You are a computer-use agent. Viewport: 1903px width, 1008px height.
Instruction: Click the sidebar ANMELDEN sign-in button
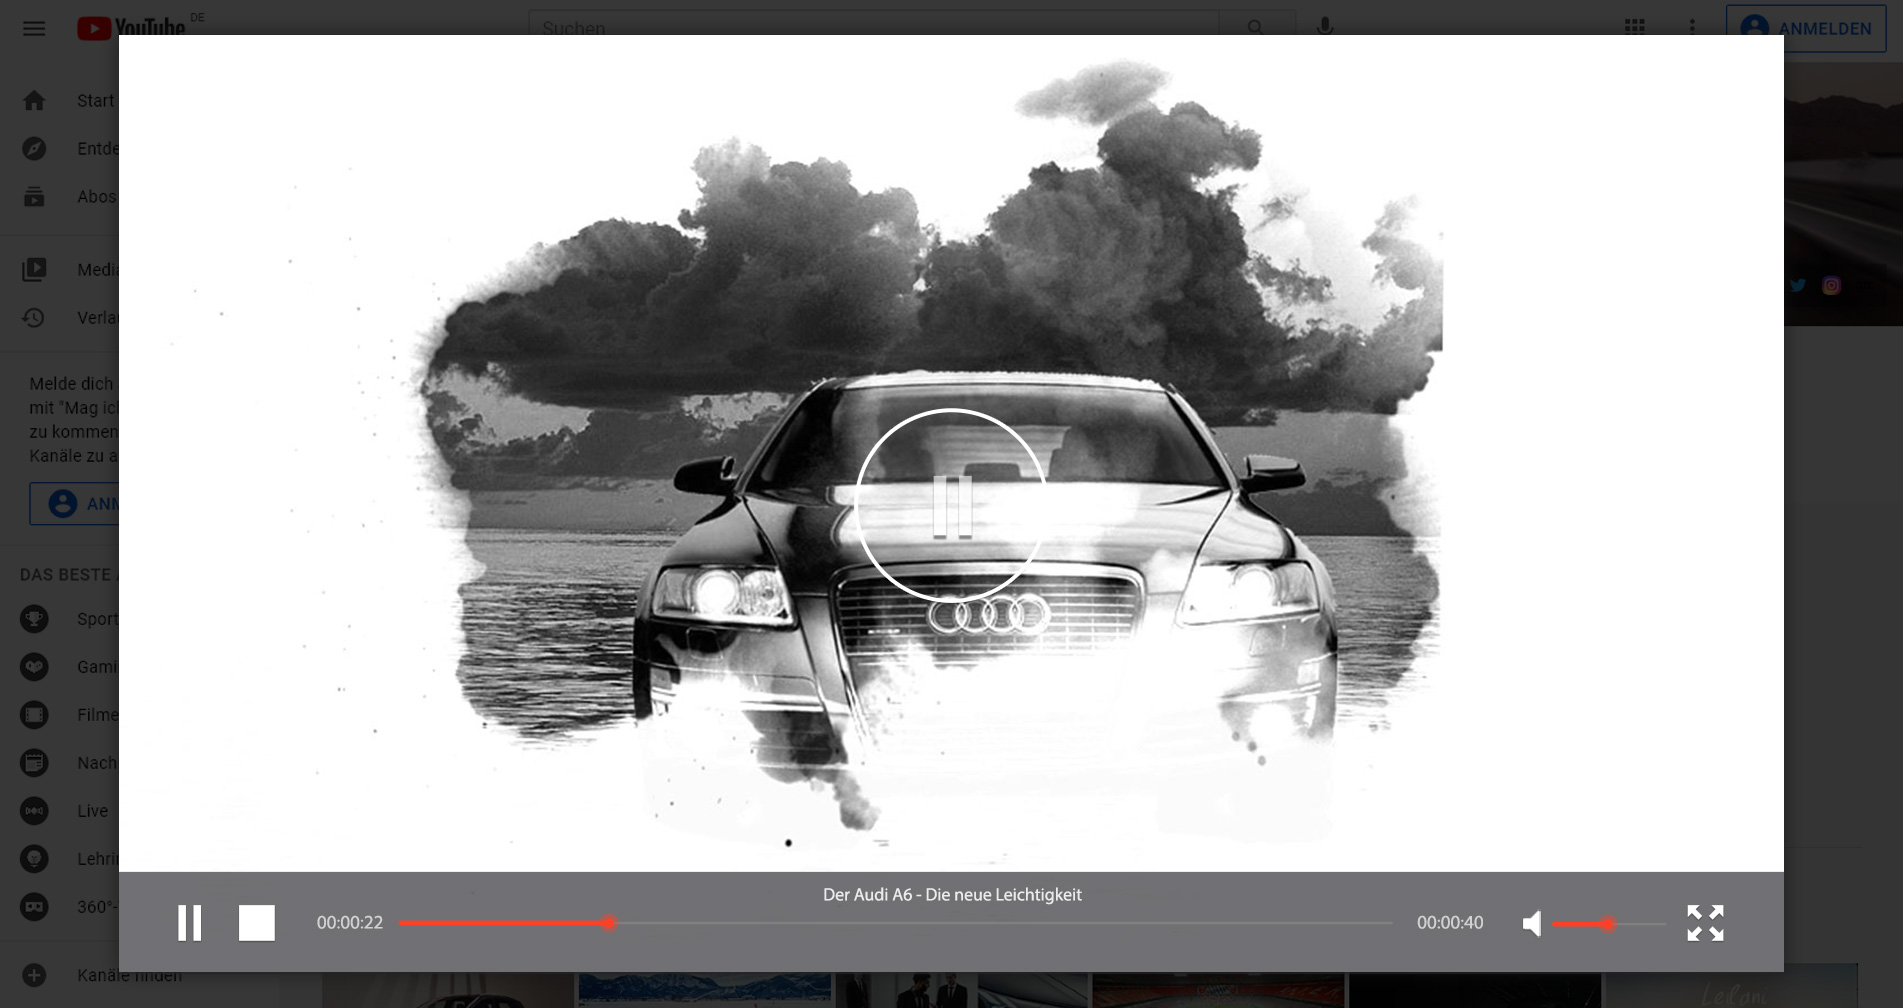point(75,503)
